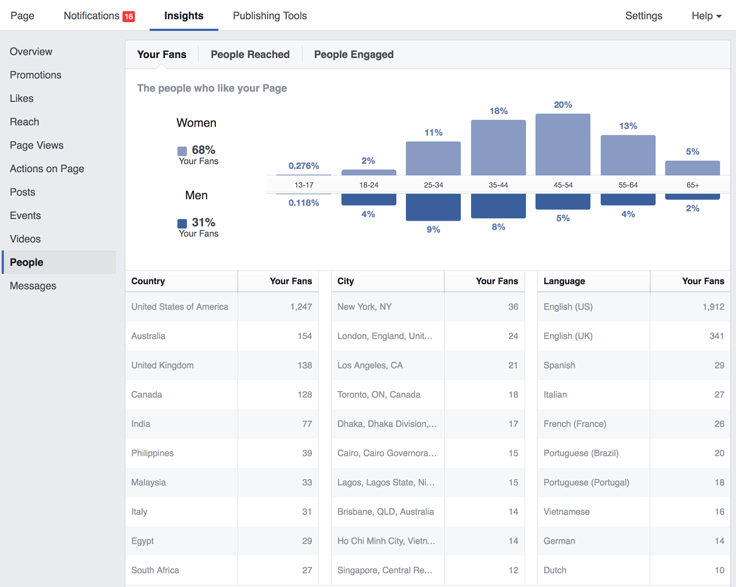Select the Spanish language row
Image resolution: width=736 pixels, height=587 pixels.
(x=634, y=366)
